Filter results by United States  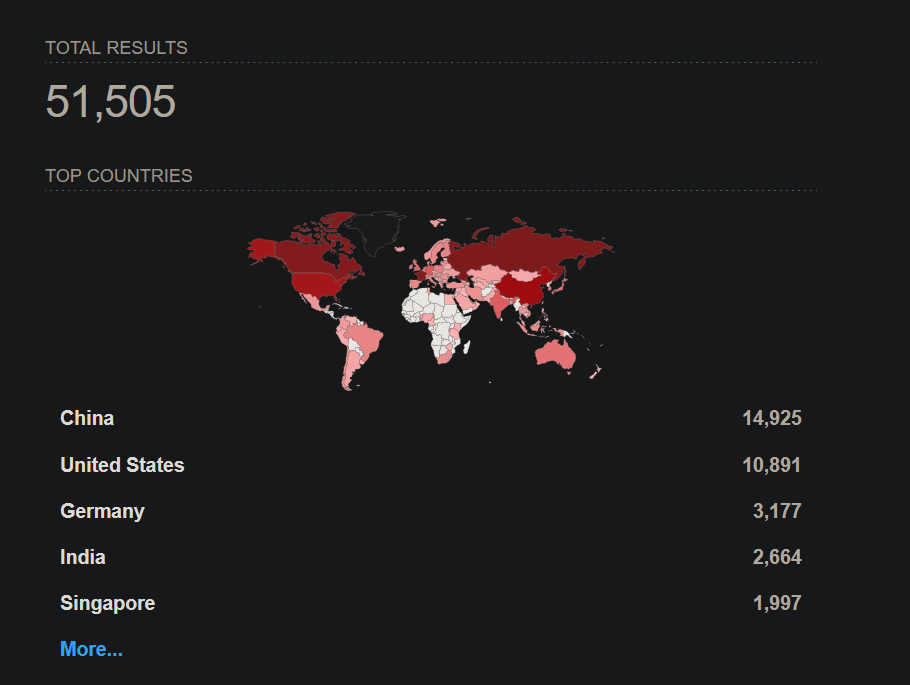[122, 465]
